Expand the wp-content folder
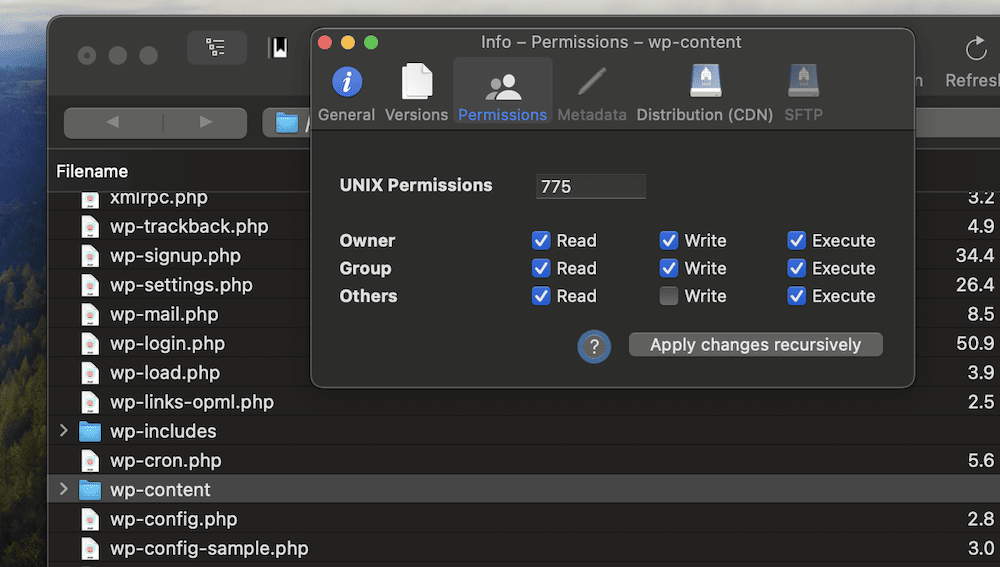Screen dimensions: 1000x567 click(x=63, y=490)
